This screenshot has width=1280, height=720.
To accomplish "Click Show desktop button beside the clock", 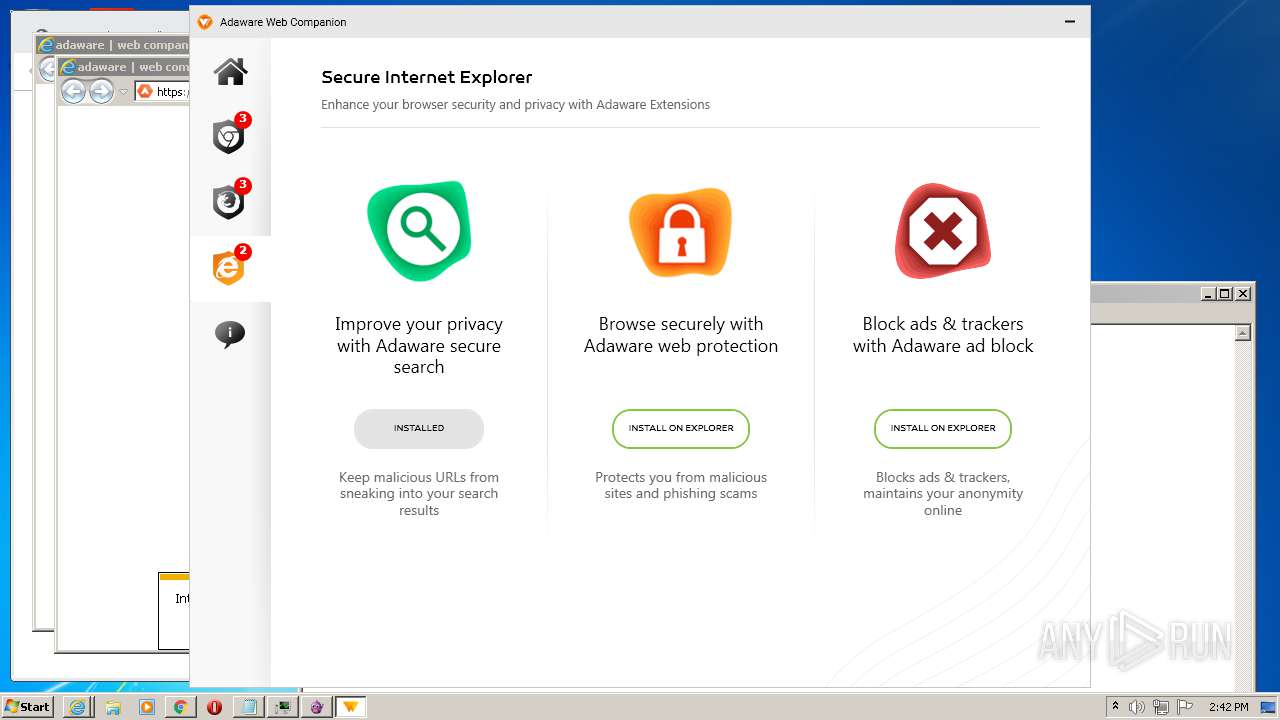I will 1269,707.
